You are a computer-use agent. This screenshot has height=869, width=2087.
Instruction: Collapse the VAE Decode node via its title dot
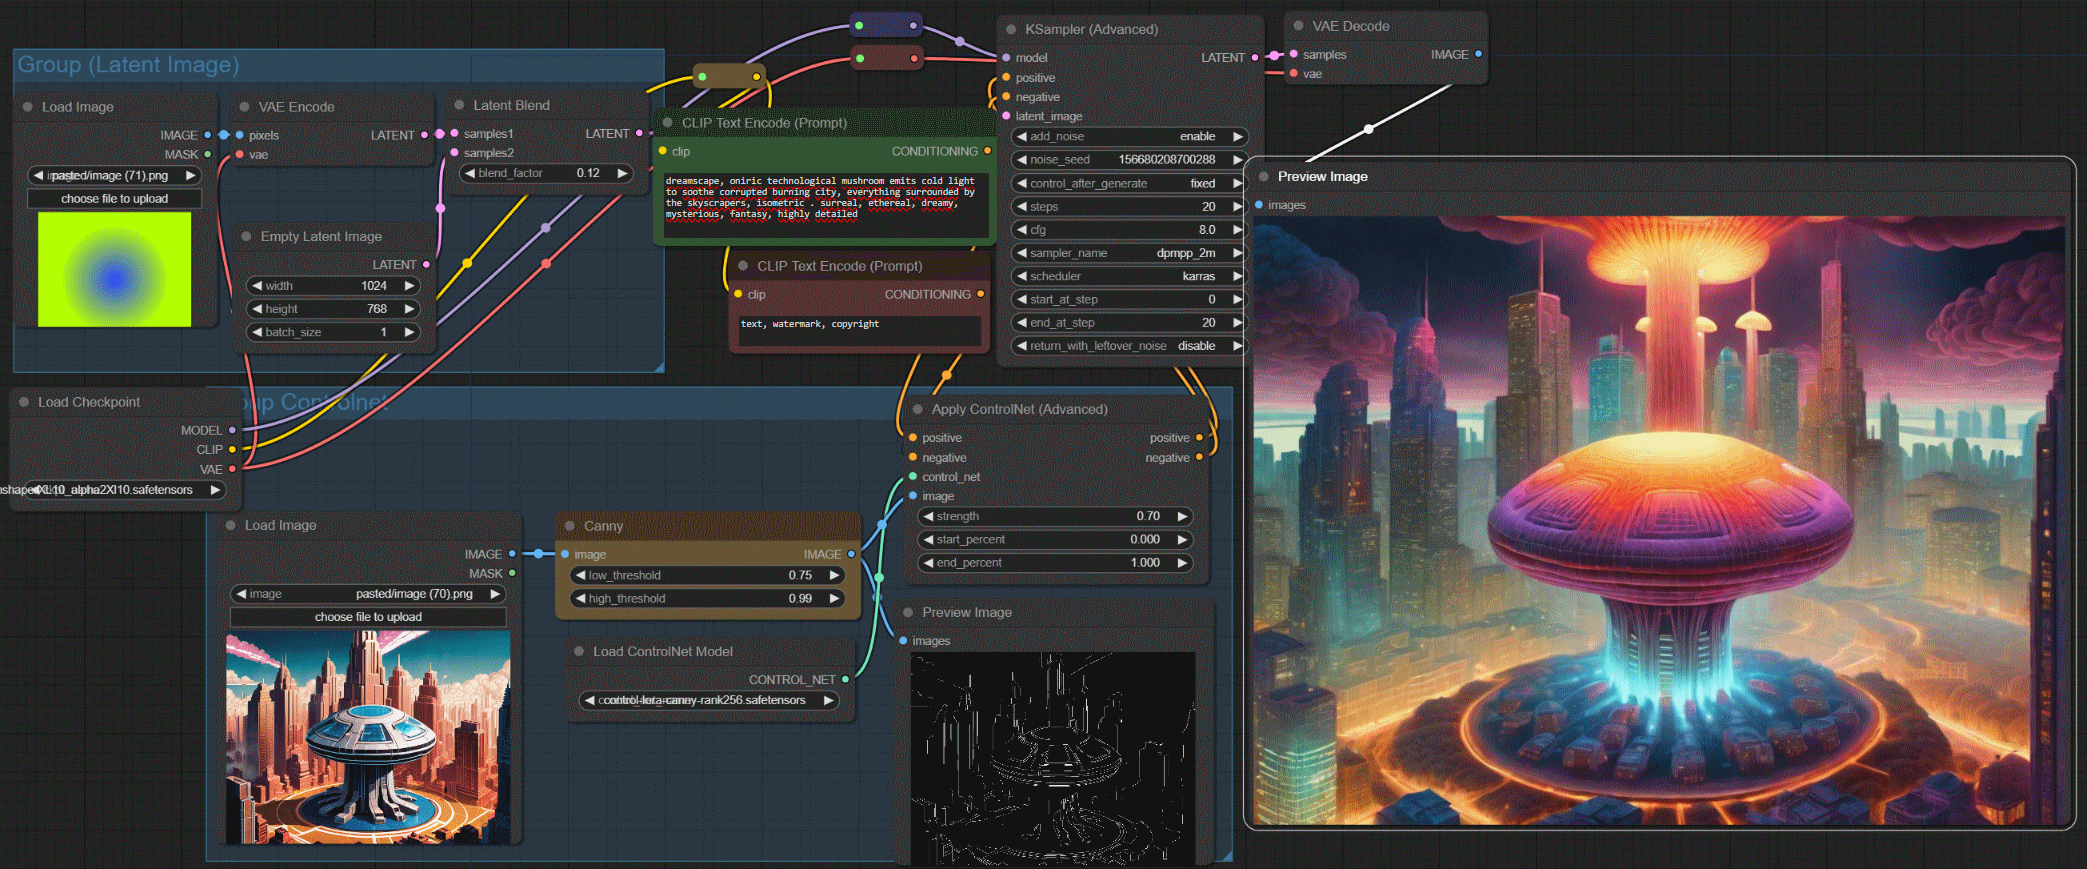tap(1298, 26)
